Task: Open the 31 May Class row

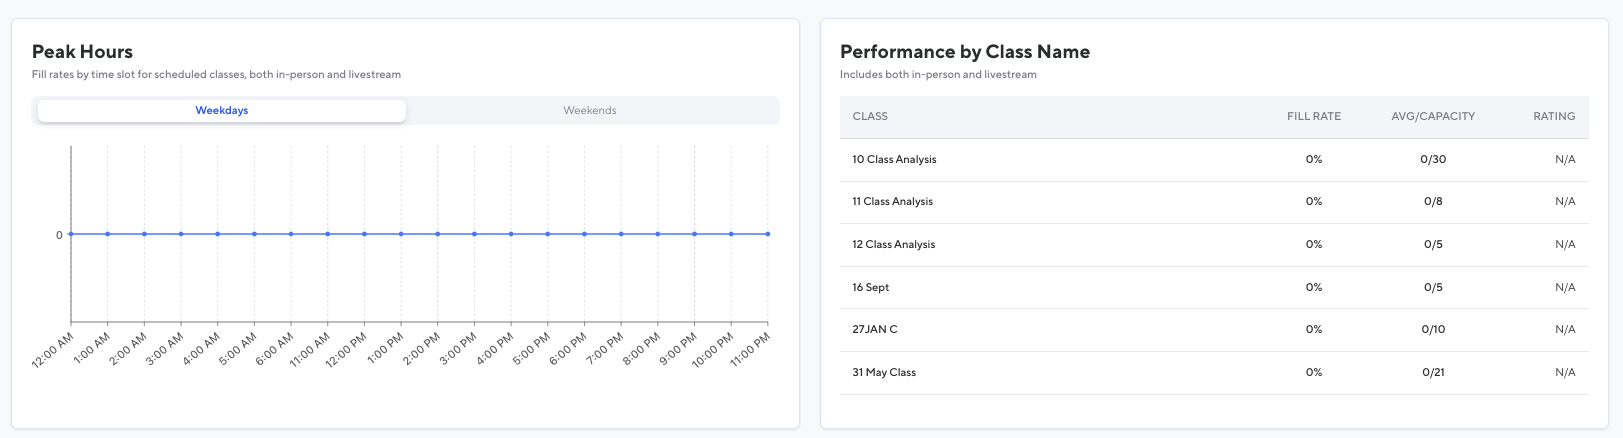Action: (x=883, y=373)
